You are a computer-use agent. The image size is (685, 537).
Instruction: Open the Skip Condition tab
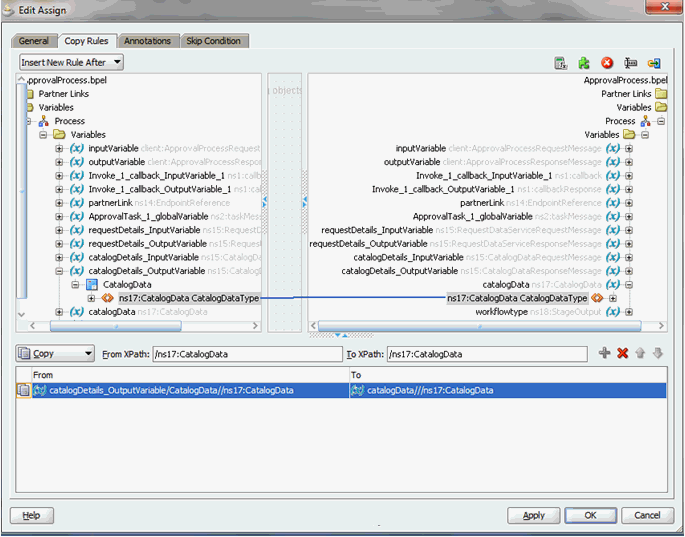[214, 41]
